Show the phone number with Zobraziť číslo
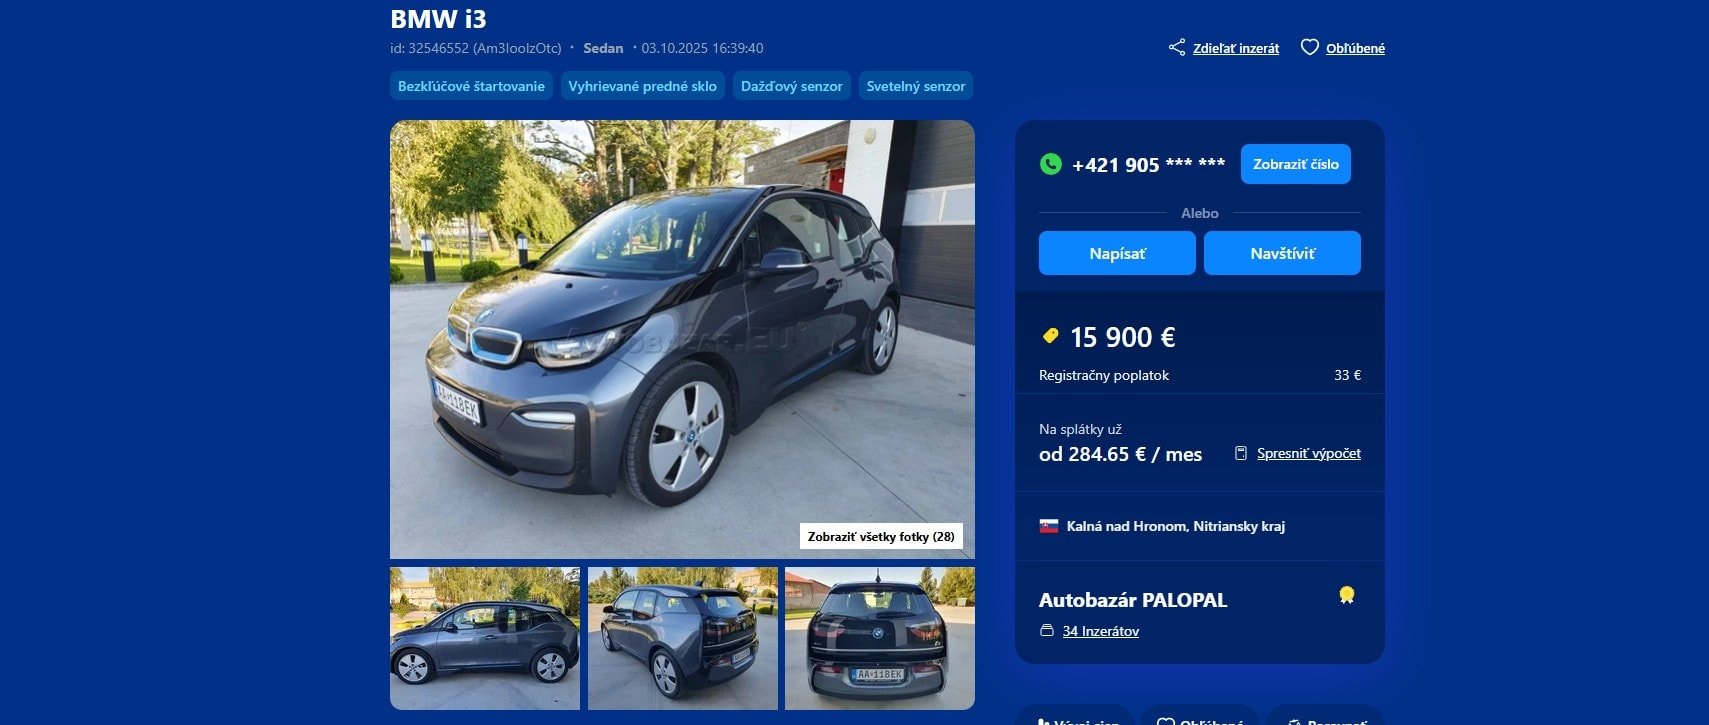This screenshot has height=725, width=1709. [1295, 164]
